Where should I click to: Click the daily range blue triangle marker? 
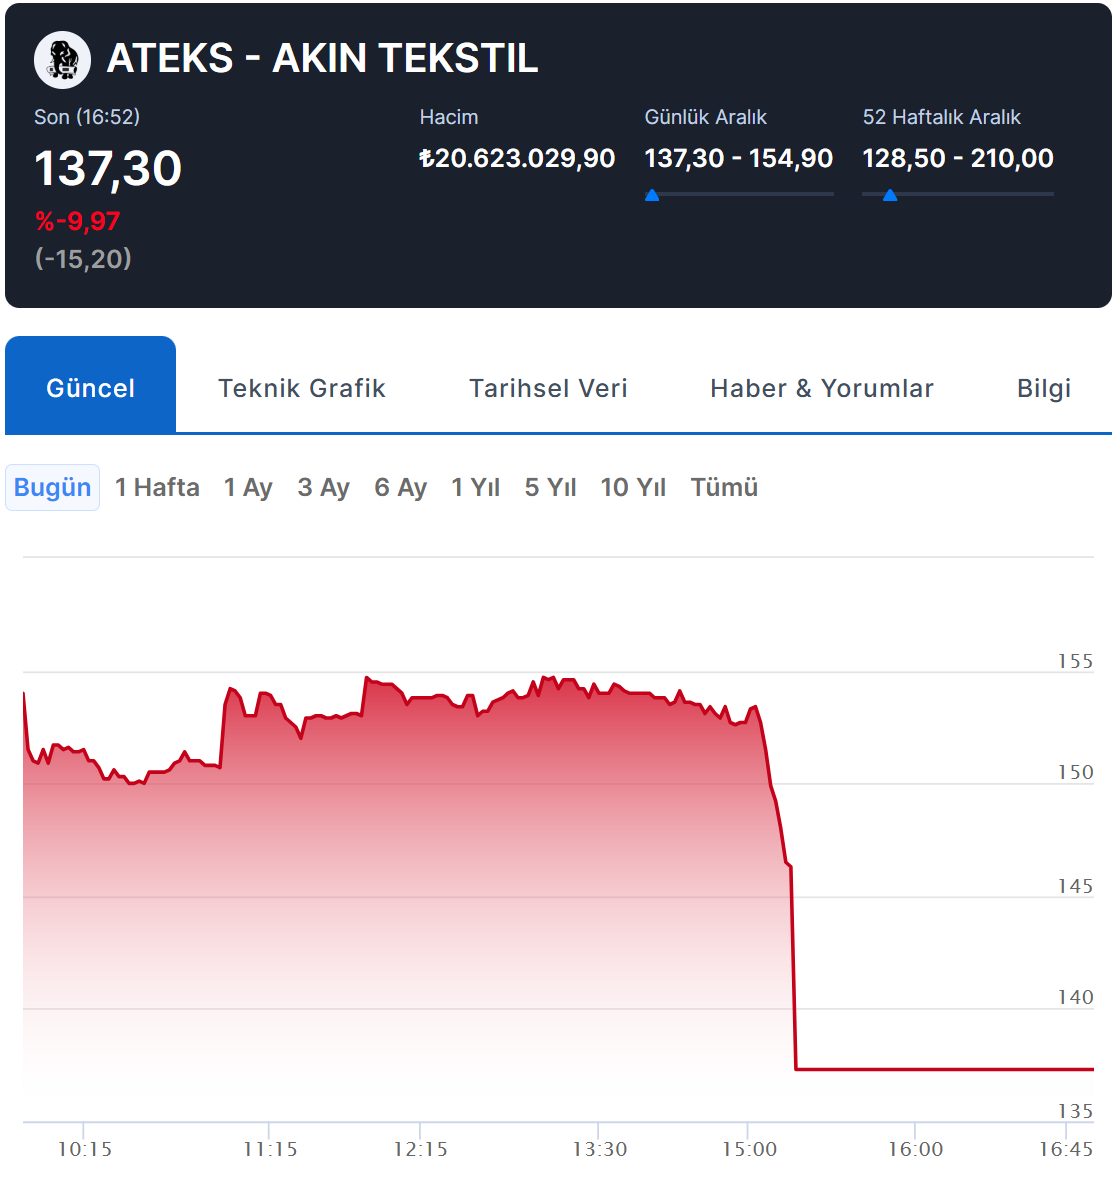tap(652, 195)
